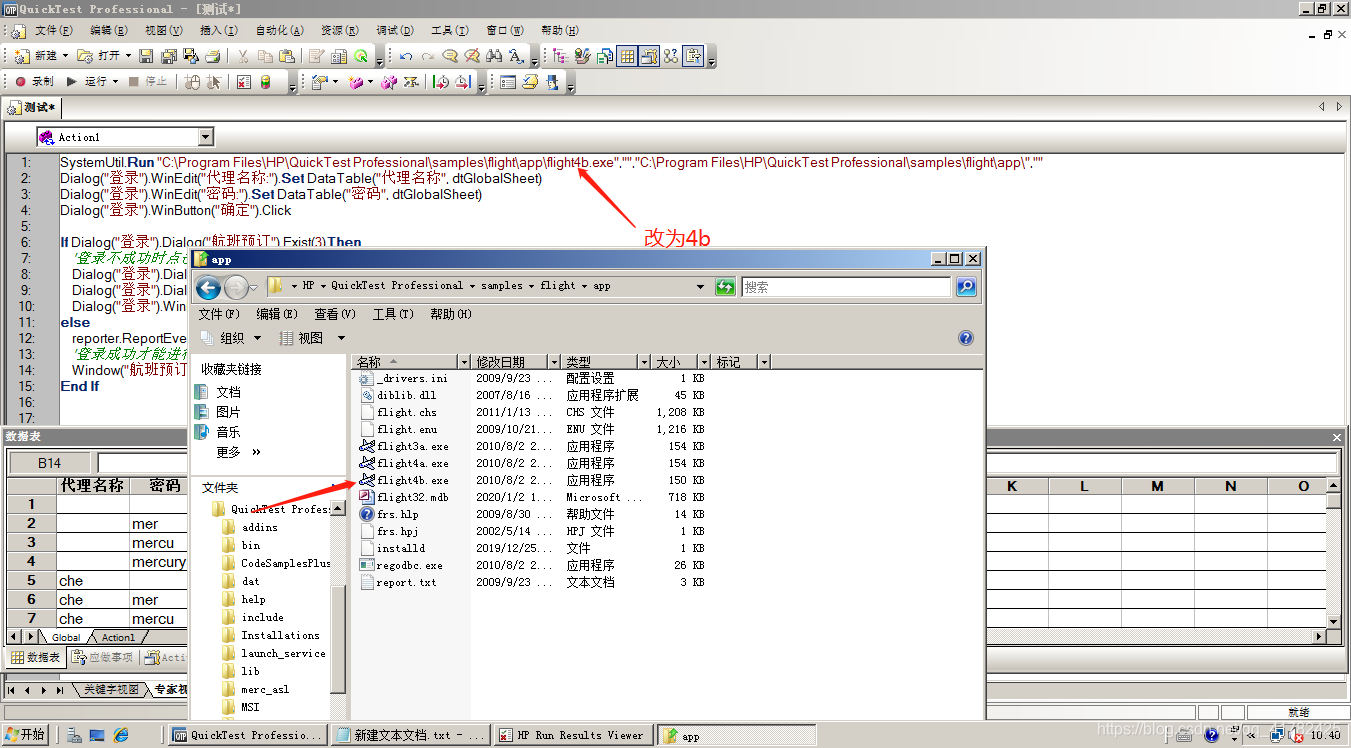Open the Open button dropdown arrow
This screenshot has width=1351, height=748.
click(128, 56)
